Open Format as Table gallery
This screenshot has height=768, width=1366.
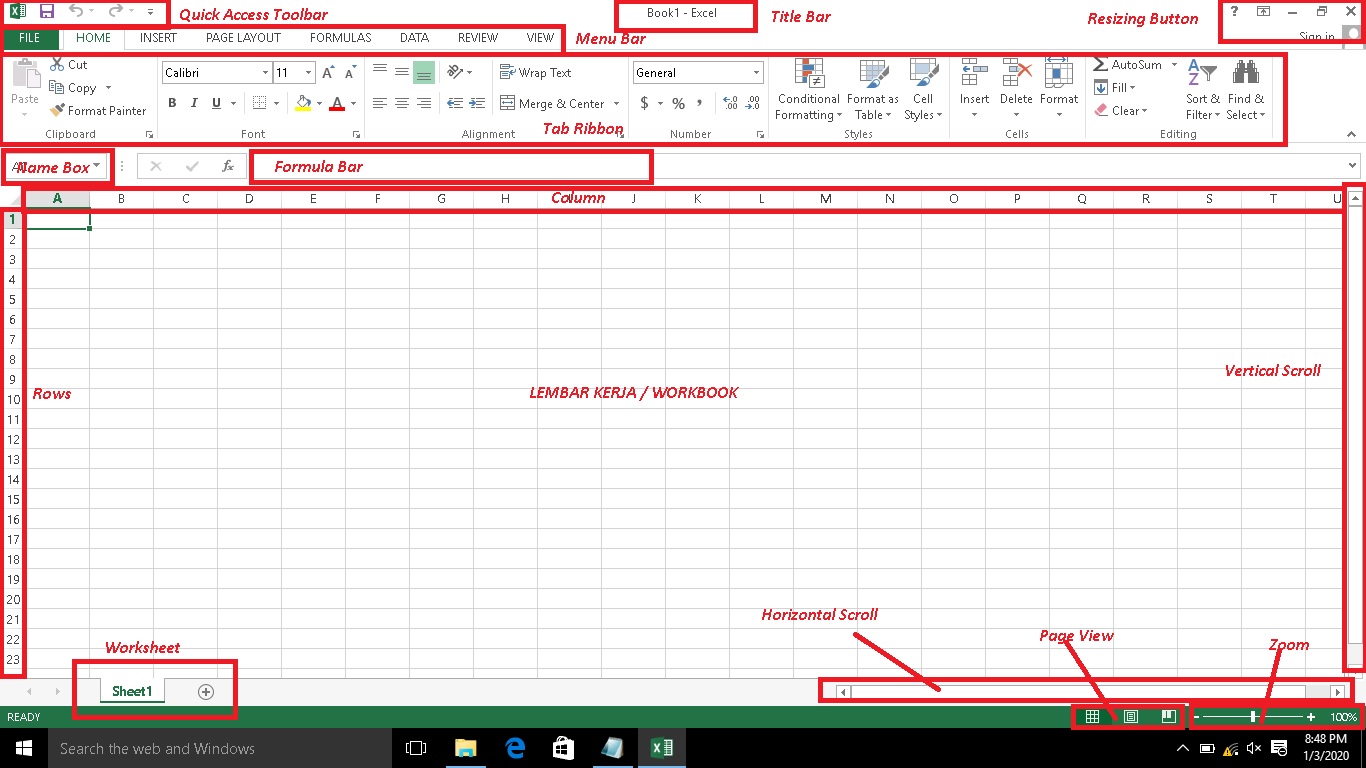pos(873,90)
